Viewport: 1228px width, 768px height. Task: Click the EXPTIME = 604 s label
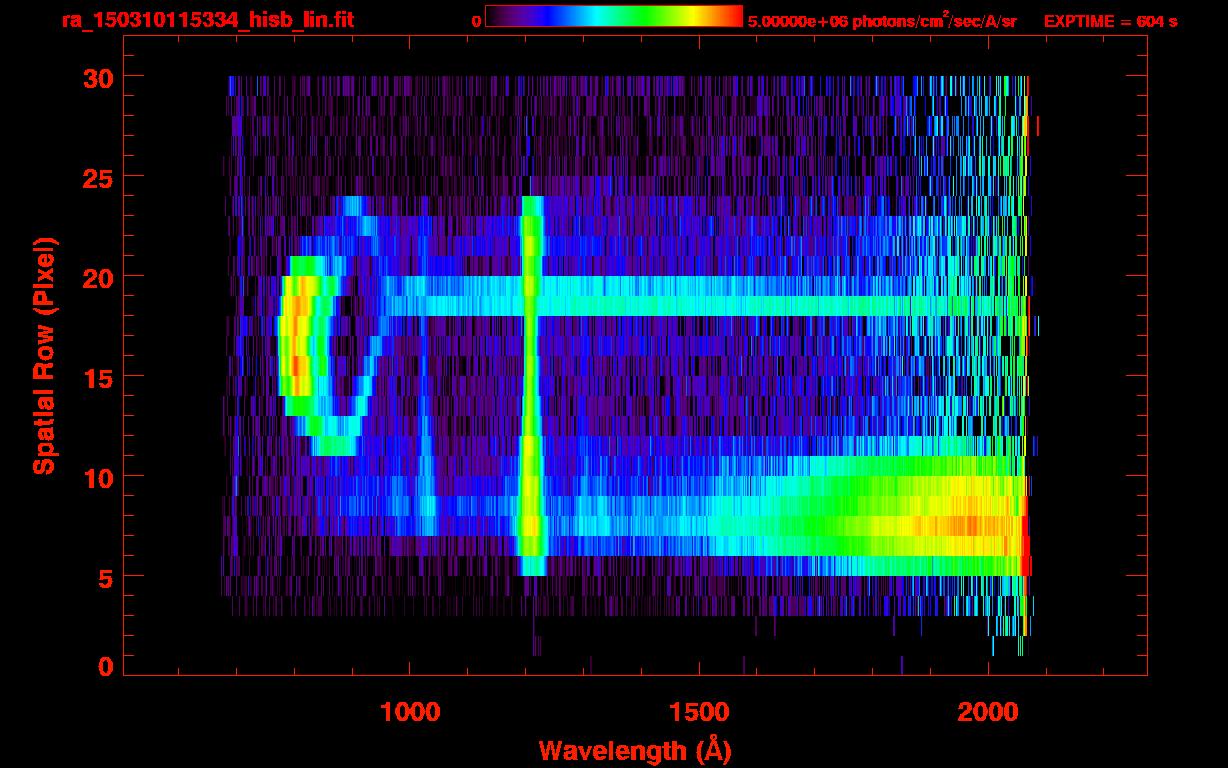[1110, 21]
